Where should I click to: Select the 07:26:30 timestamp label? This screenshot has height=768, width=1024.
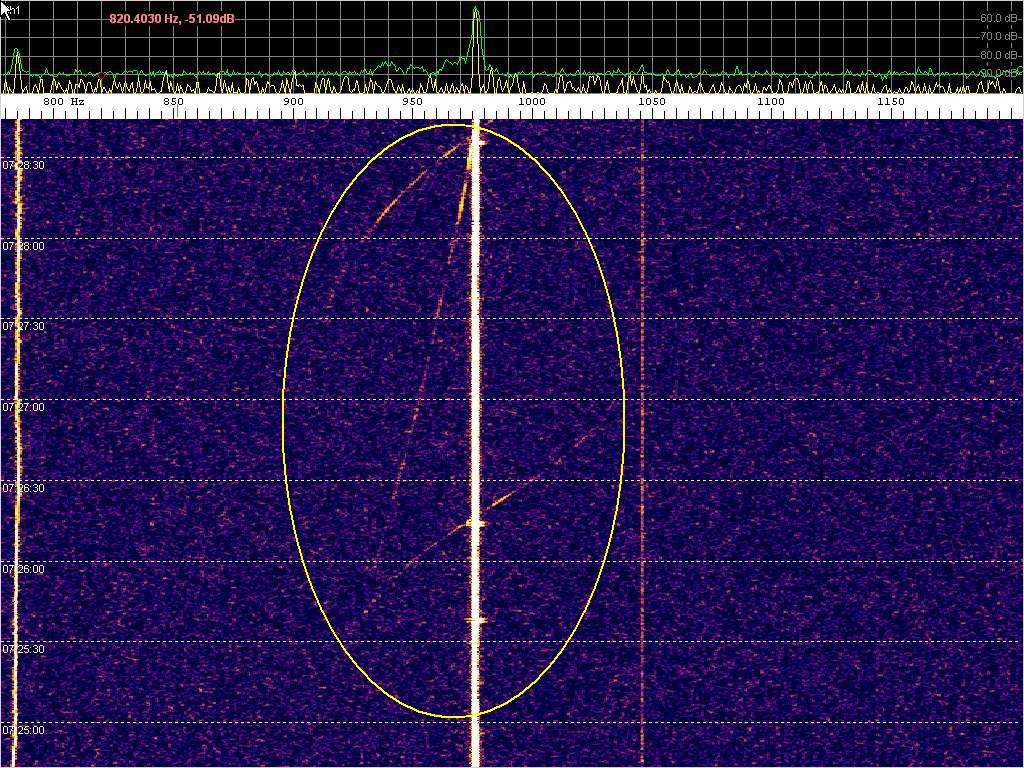tap(23, 488)
